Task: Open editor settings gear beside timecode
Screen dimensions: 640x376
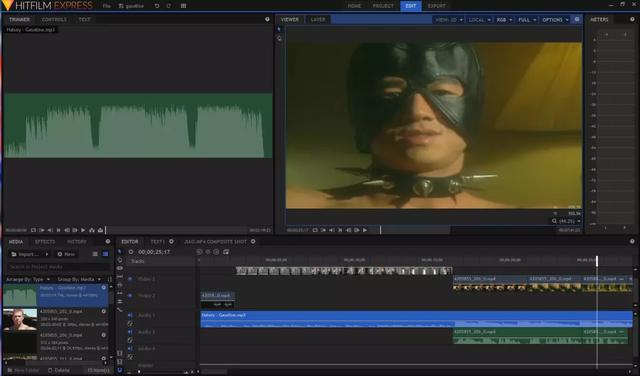Action: click(x=131, y=252)
